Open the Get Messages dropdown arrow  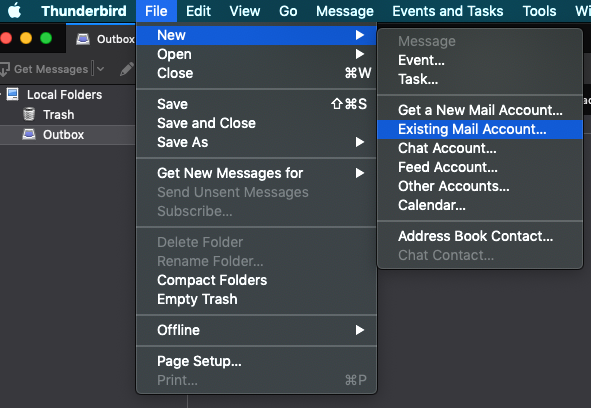click(100, 69)
